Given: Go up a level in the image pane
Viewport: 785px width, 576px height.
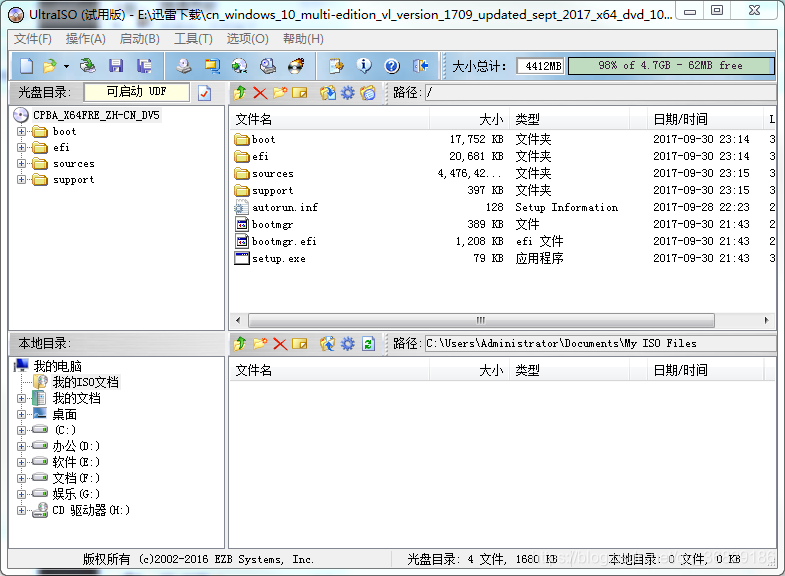Looking at the screenshot, I should (240, 93).
